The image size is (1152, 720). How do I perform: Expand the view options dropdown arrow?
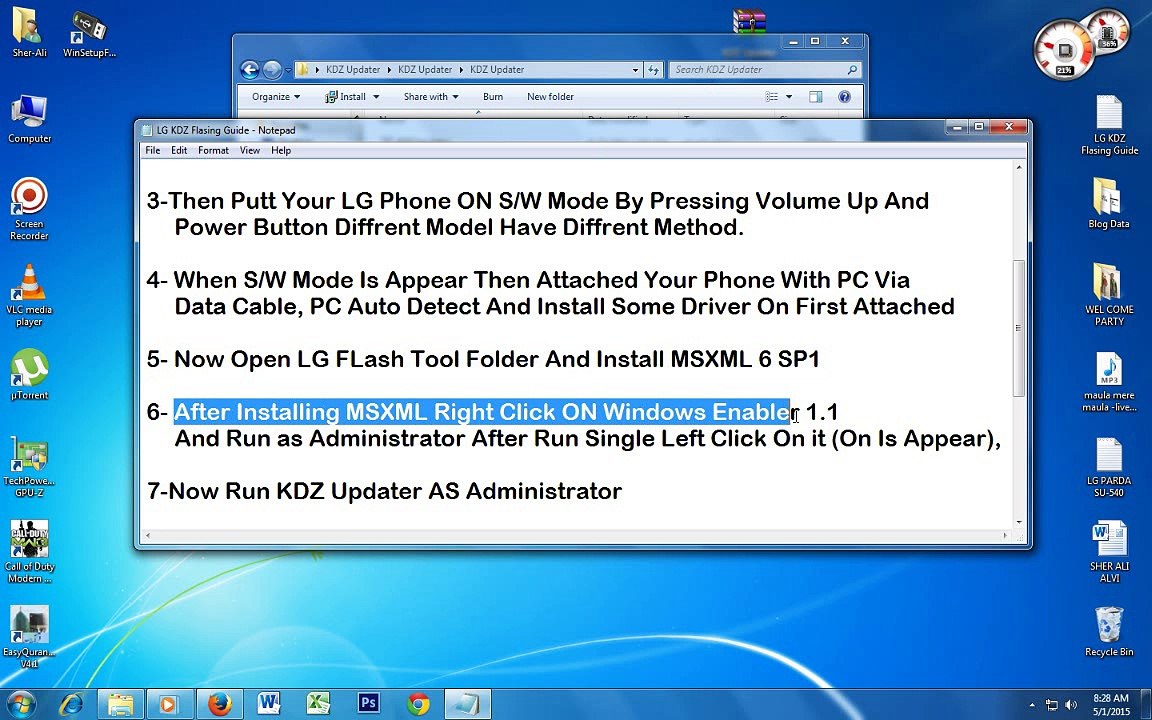pyautogui.click(x=789, y=96)
